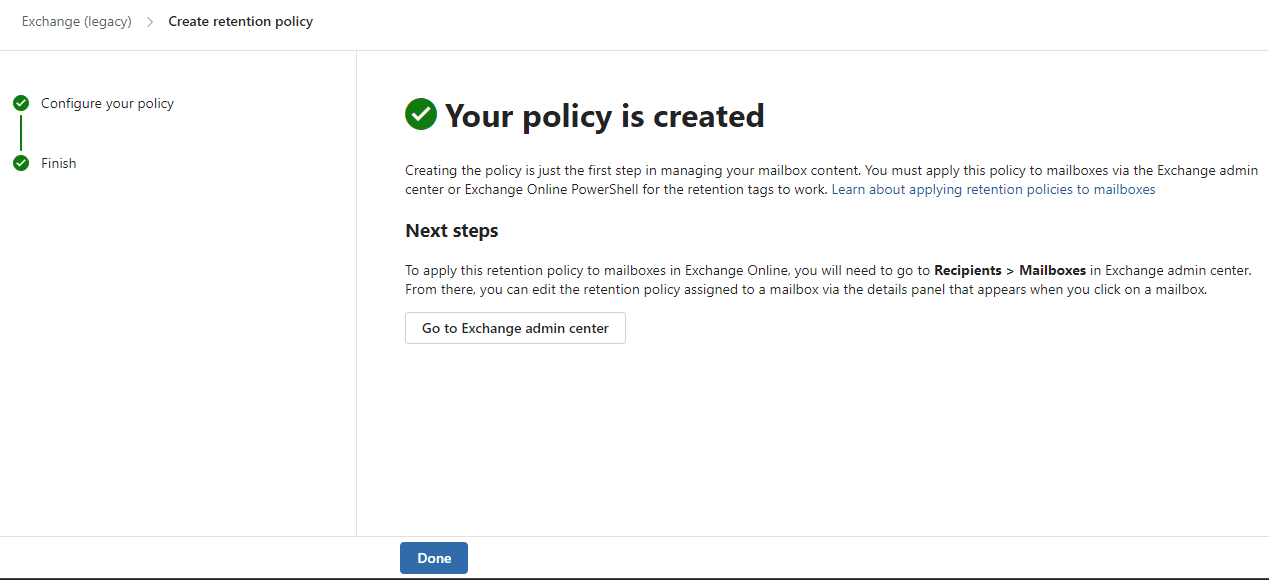The height and width of the screenshot is (580, 1269).
Task: Open Learn about applying retention policies link
Action: click(x=993, y=189)
